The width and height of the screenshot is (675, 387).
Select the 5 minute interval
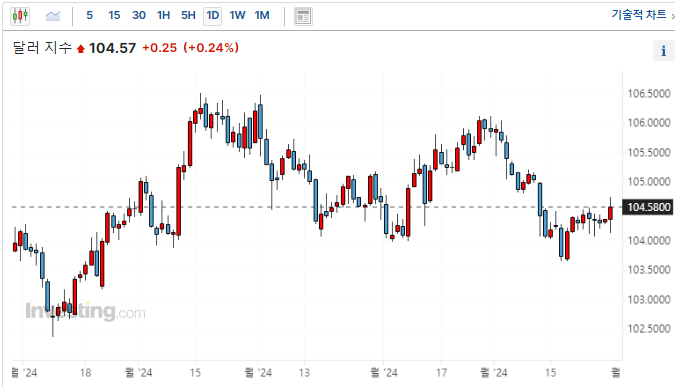pyautogui.click(x=90, y=15)
